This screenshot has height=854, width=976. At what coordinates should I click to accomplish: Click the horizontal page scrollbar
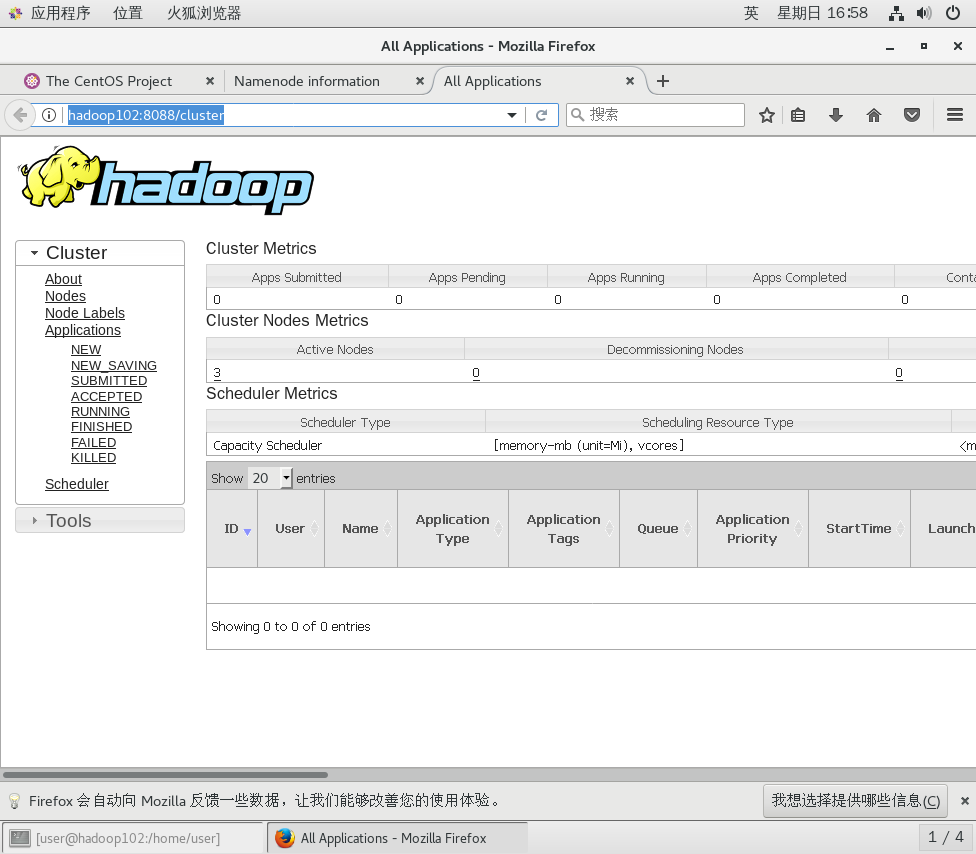[165, 775]
